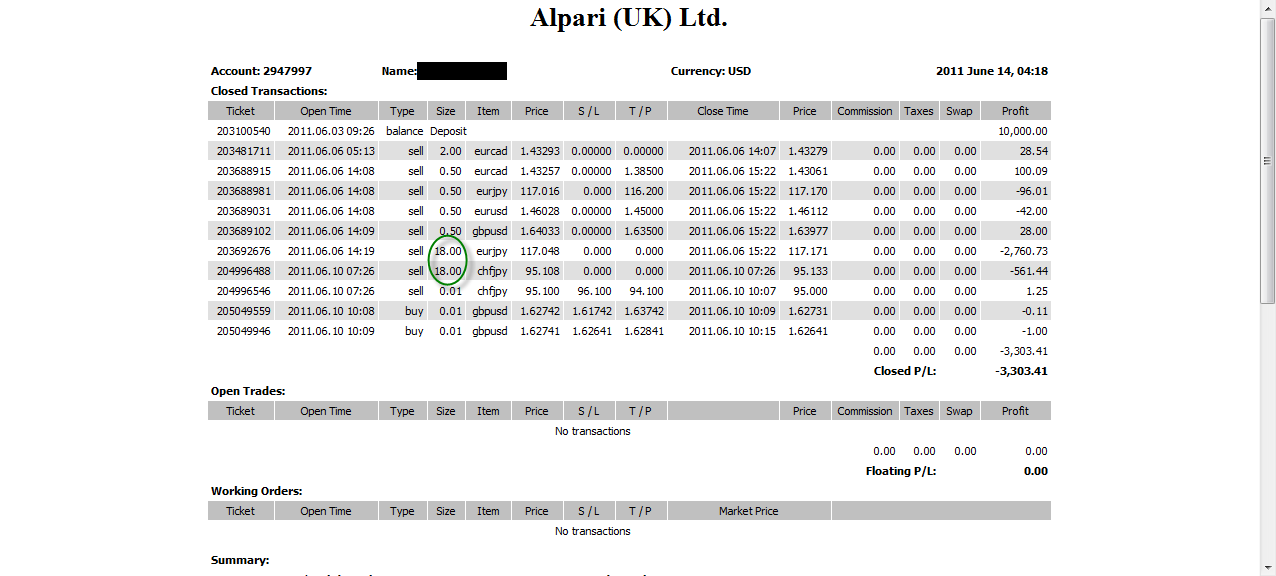The image size is (1276, 576).
Task: Click ticket number 203692676
Action: (243, 251)
